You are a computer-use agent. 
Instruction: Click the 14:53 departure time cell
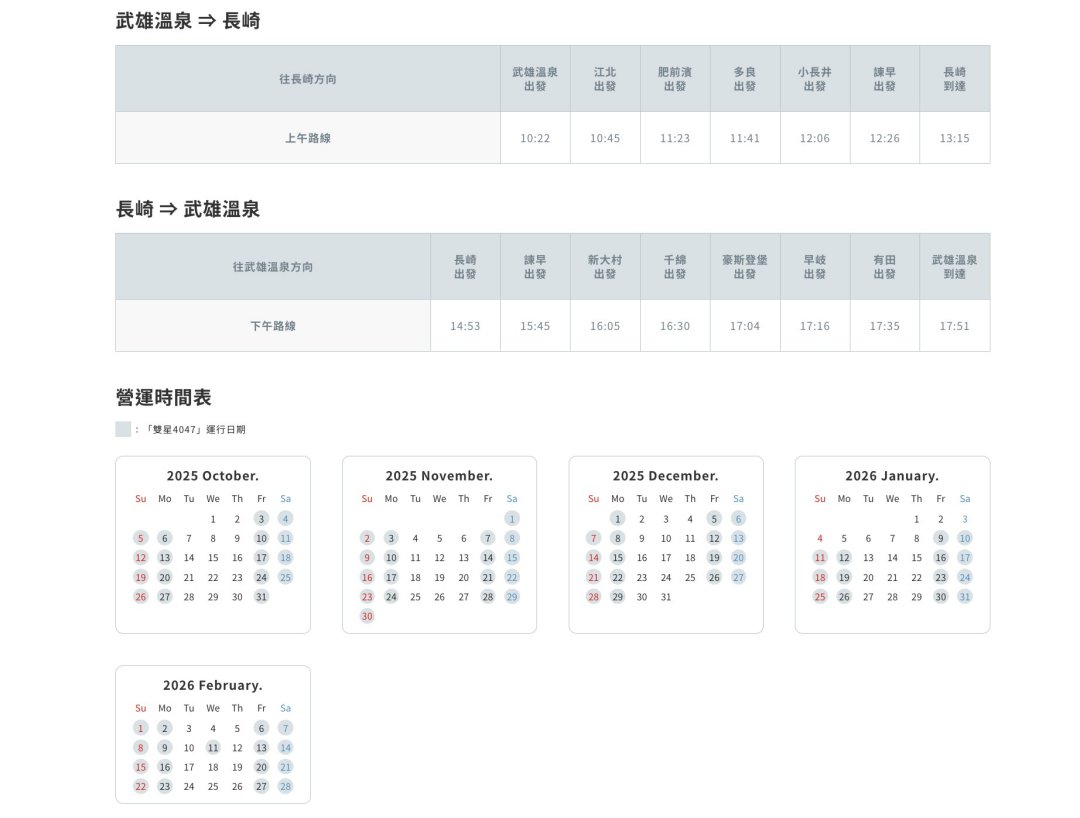466,326
